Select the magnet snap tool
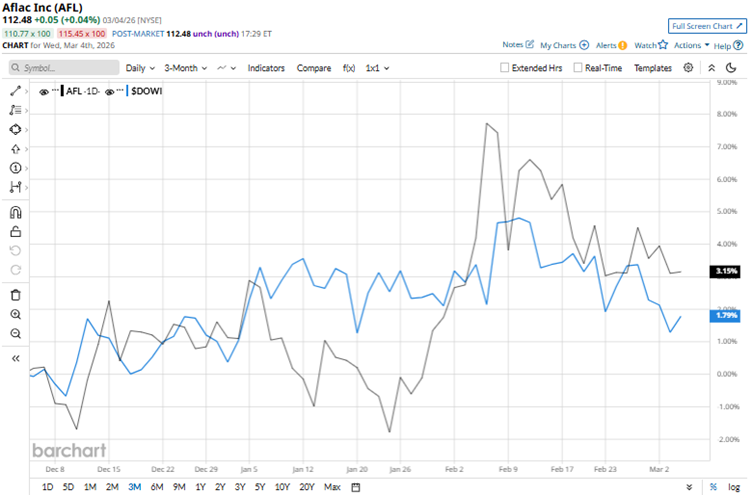 [15, 213]
